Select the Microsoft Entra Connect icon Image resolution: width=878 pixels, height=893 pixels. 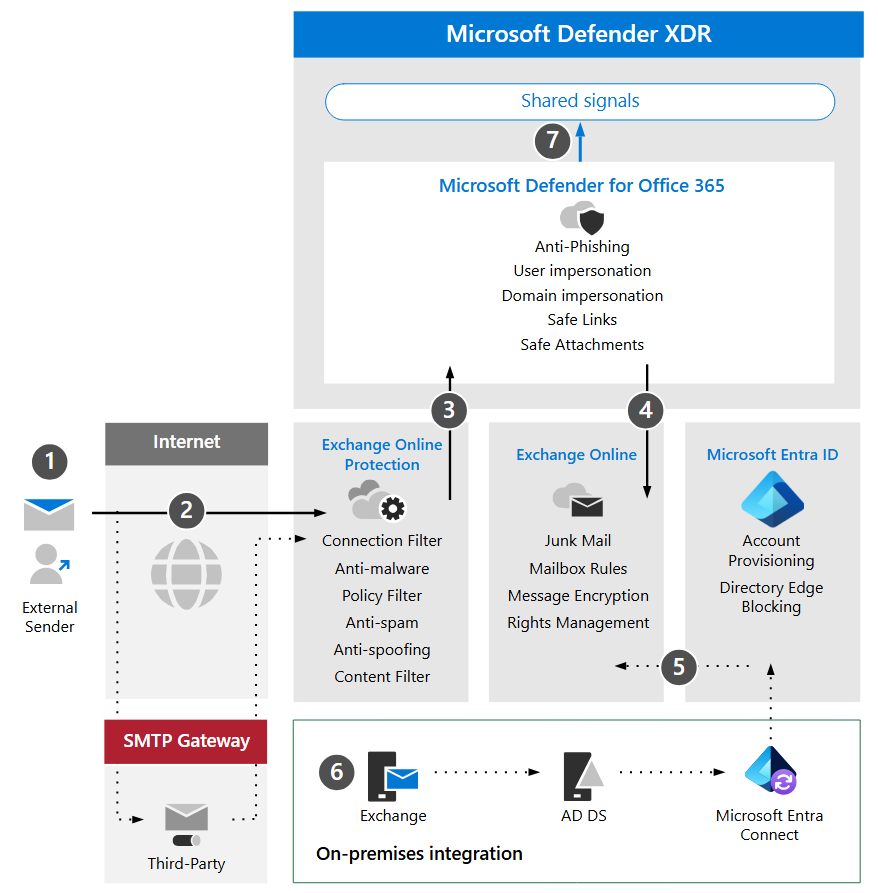(x=770, y=771)
